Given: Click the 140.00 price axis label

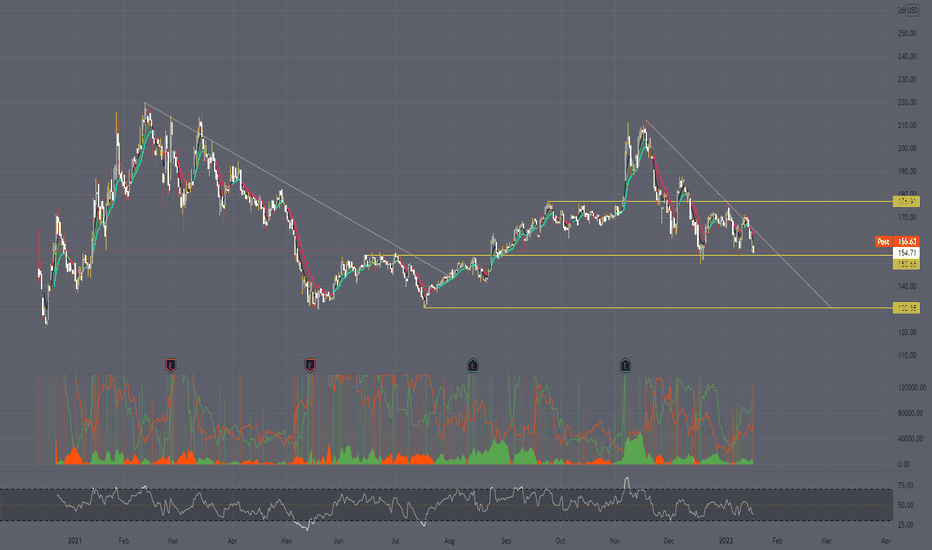Looking at the screenshot, I should (907, 287).
